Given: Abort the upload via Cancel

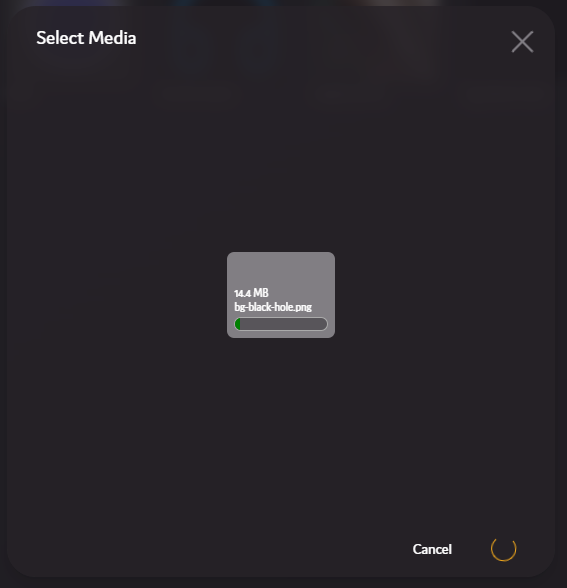Looking at the screenshot, I should [x=432, y=549].
